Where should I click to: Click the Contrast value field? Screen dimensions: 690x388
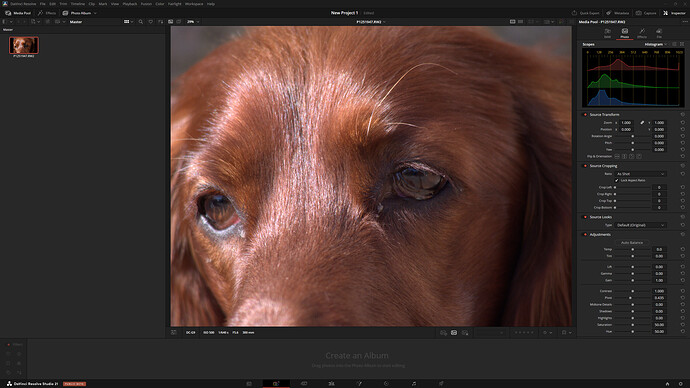pos(659,291)
